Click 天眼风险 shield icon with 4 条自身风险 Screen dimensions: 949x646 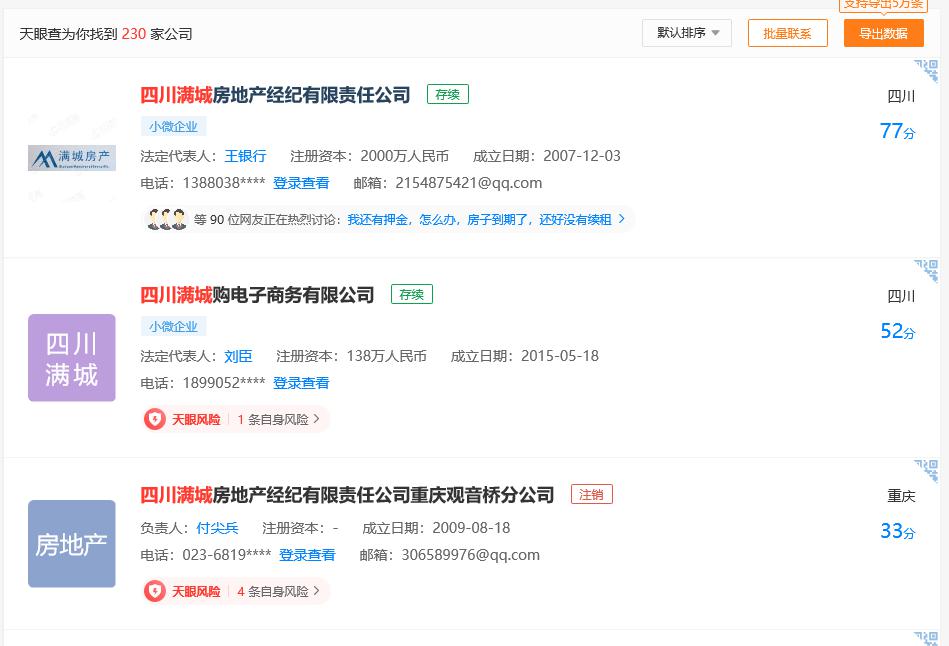(x=154, y=591)
